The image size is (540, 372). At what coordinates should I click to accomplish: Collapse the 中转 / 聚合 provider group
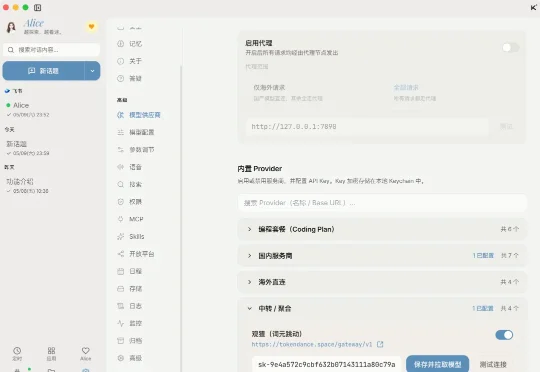point(382,308)
